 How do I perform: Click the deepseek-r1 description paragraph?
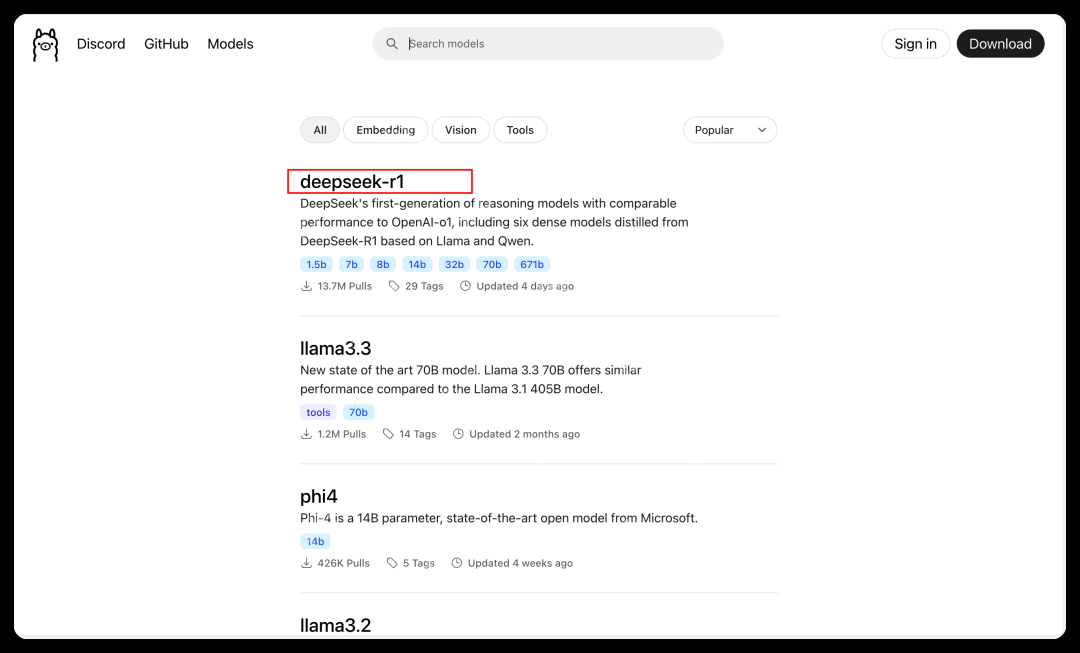(x=495, y=222)
